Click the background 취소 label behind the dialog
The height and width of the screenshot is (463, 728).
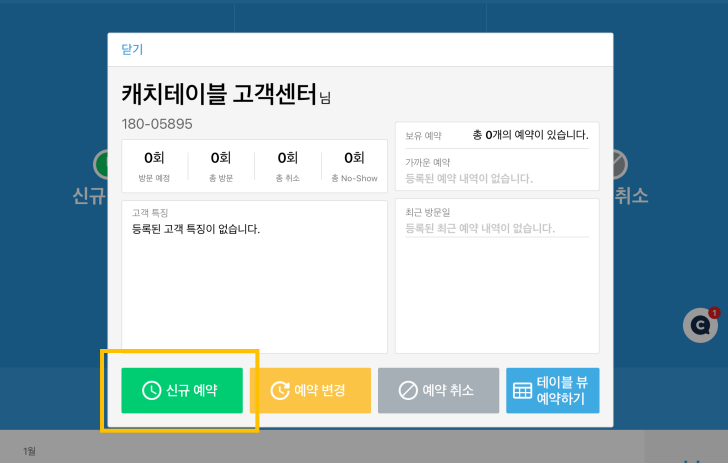[x=631, y=196]
